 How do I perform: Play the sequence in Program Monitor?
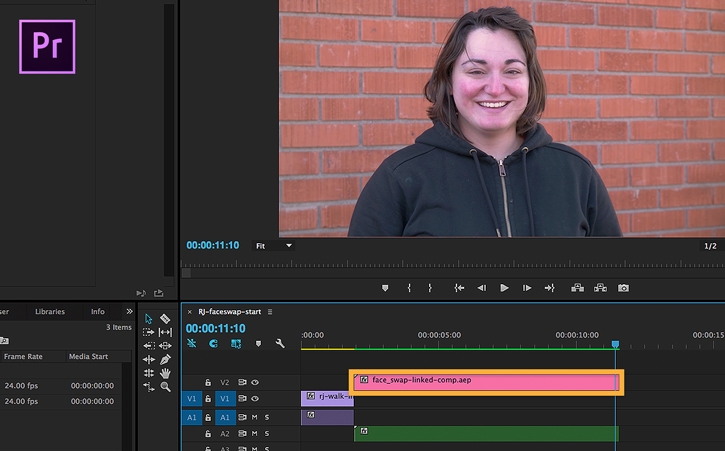point(504,288)
